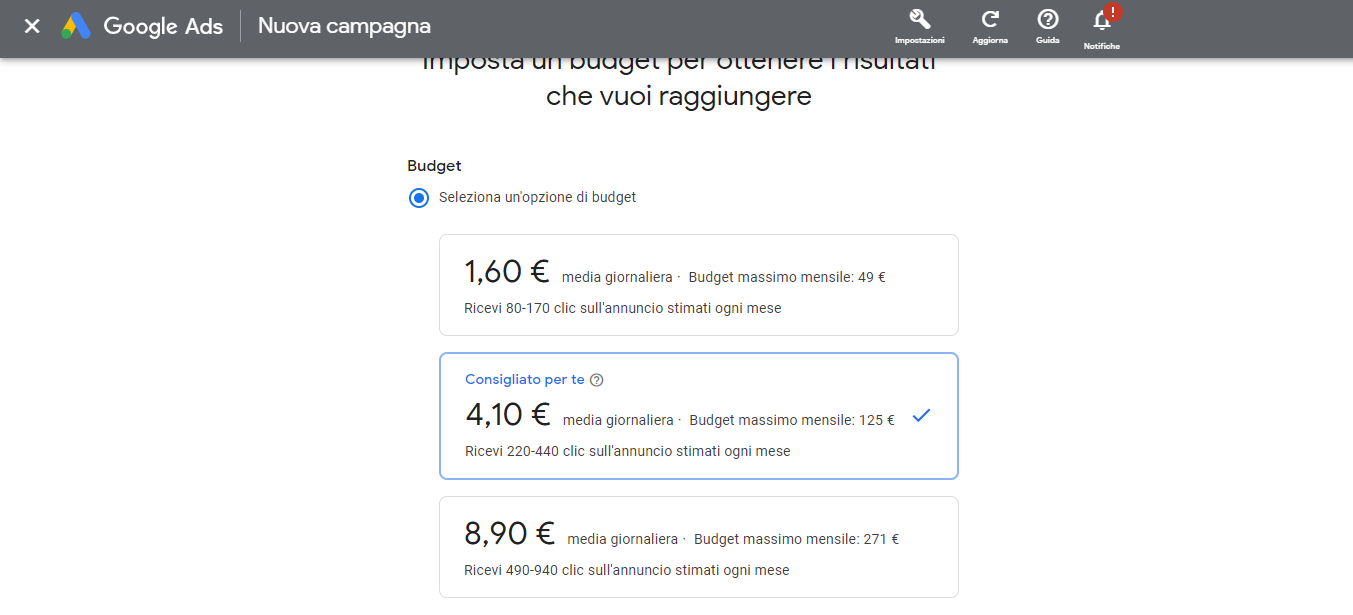
Task: Choose the 1,60 € daily budget option
Action: 698,285
